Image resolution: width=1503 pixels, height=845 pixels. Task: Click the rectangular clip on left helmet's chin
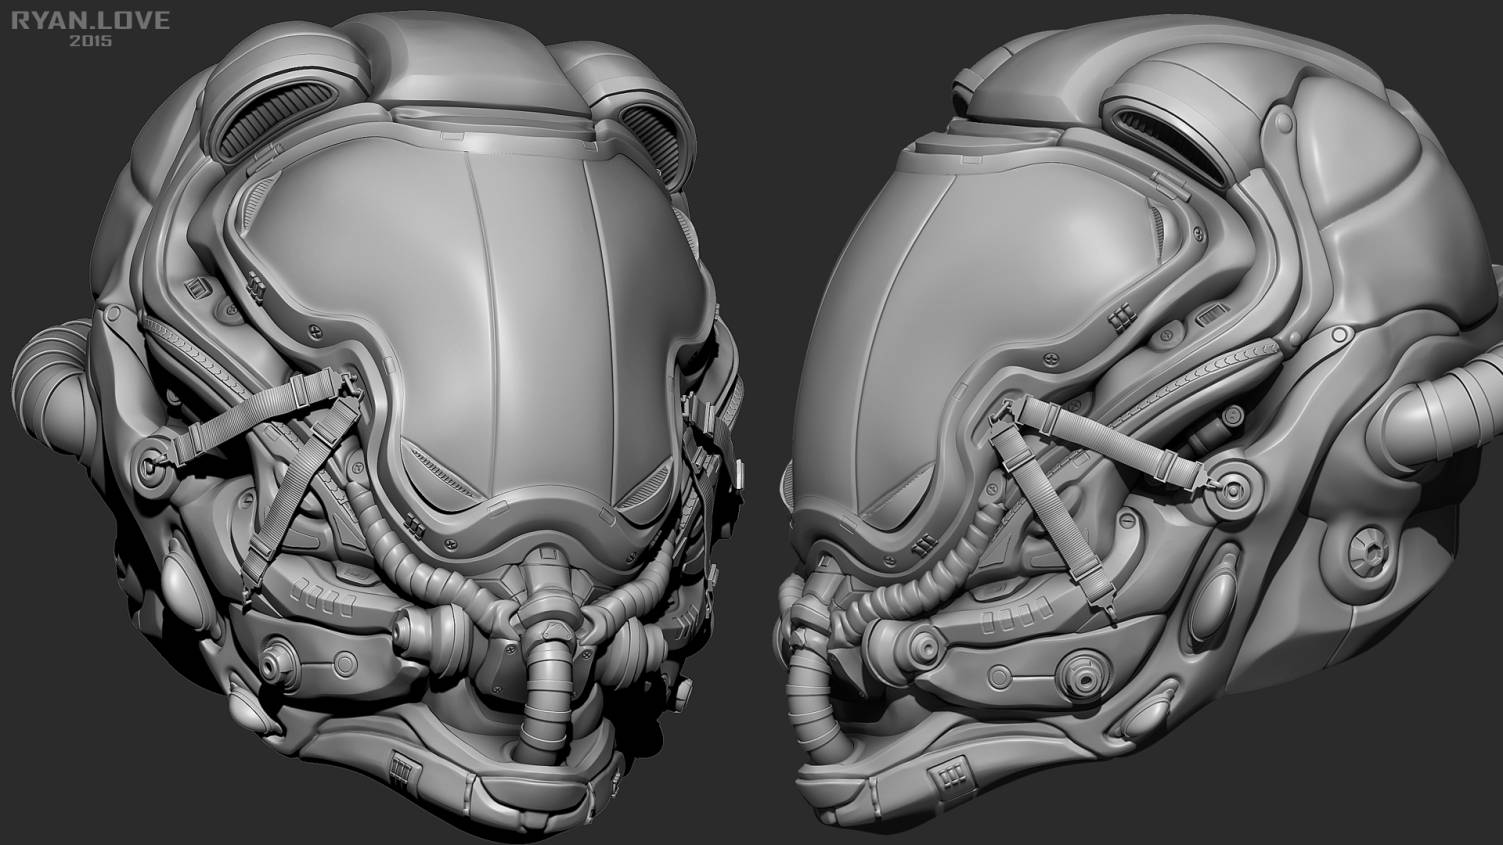[x=398, y=770]
